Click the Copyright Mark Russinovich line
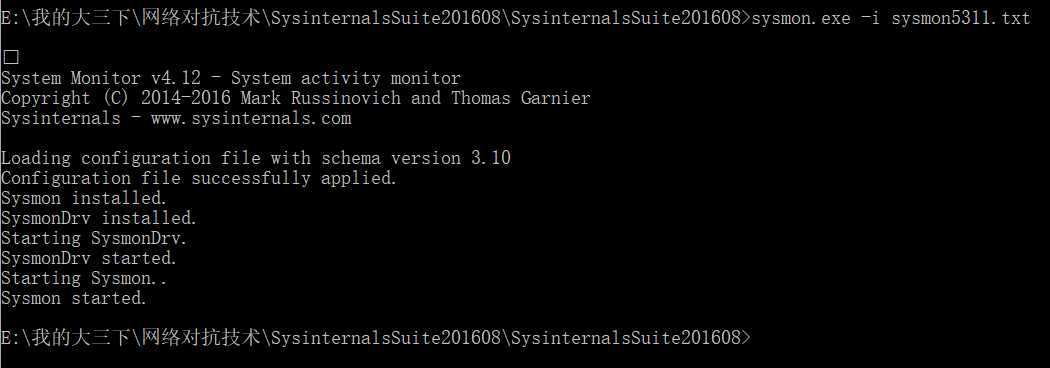Image resolution: width=1050 pixels, height=368 pixels. coord(296,98)
